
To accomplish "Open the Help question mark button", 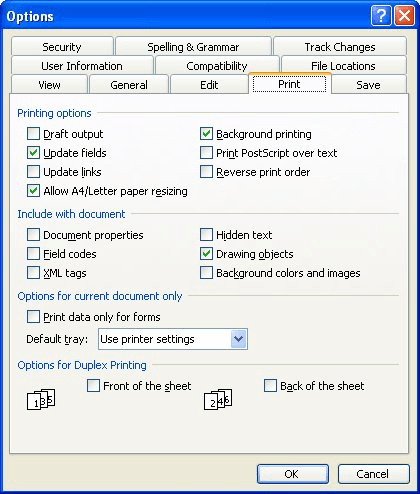I will pos(381,16).
